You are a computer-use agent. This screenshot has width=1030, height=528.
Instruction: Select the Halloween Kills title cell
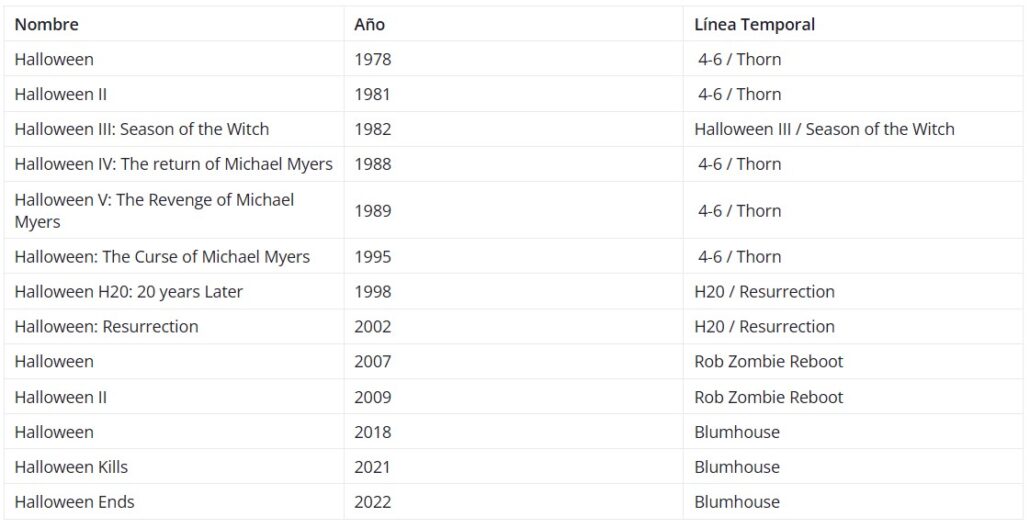coord(71,467)
